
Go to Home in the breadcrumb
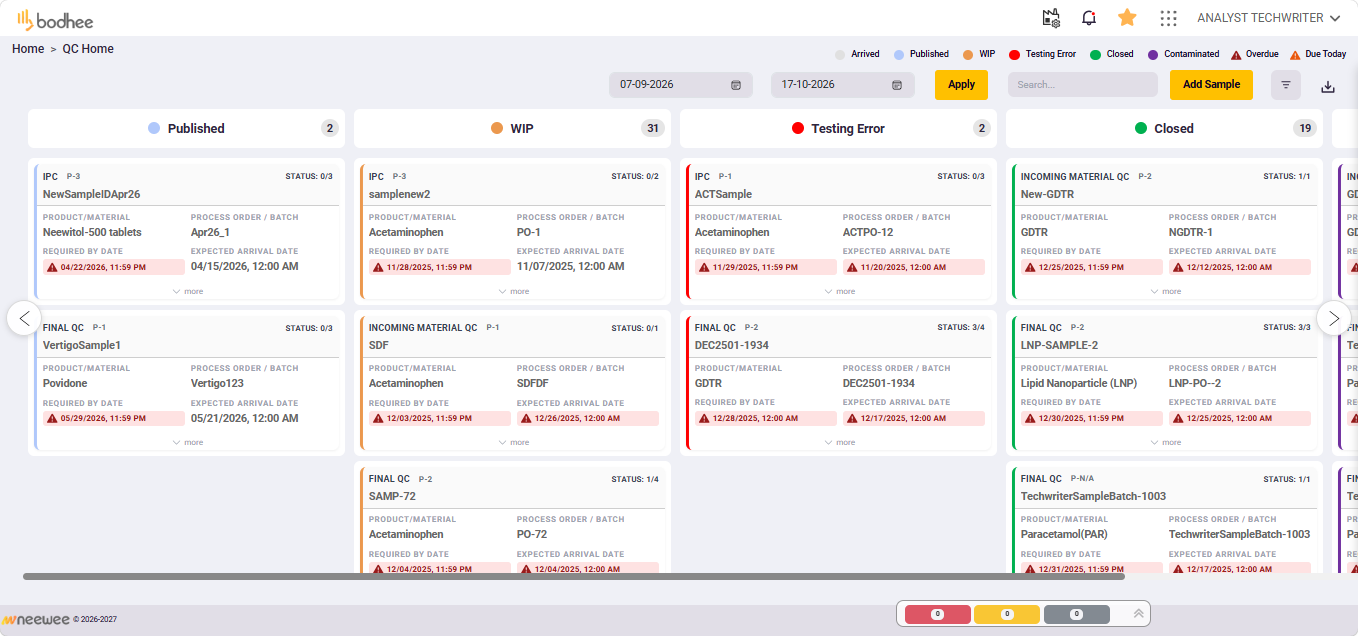point(28,49)
